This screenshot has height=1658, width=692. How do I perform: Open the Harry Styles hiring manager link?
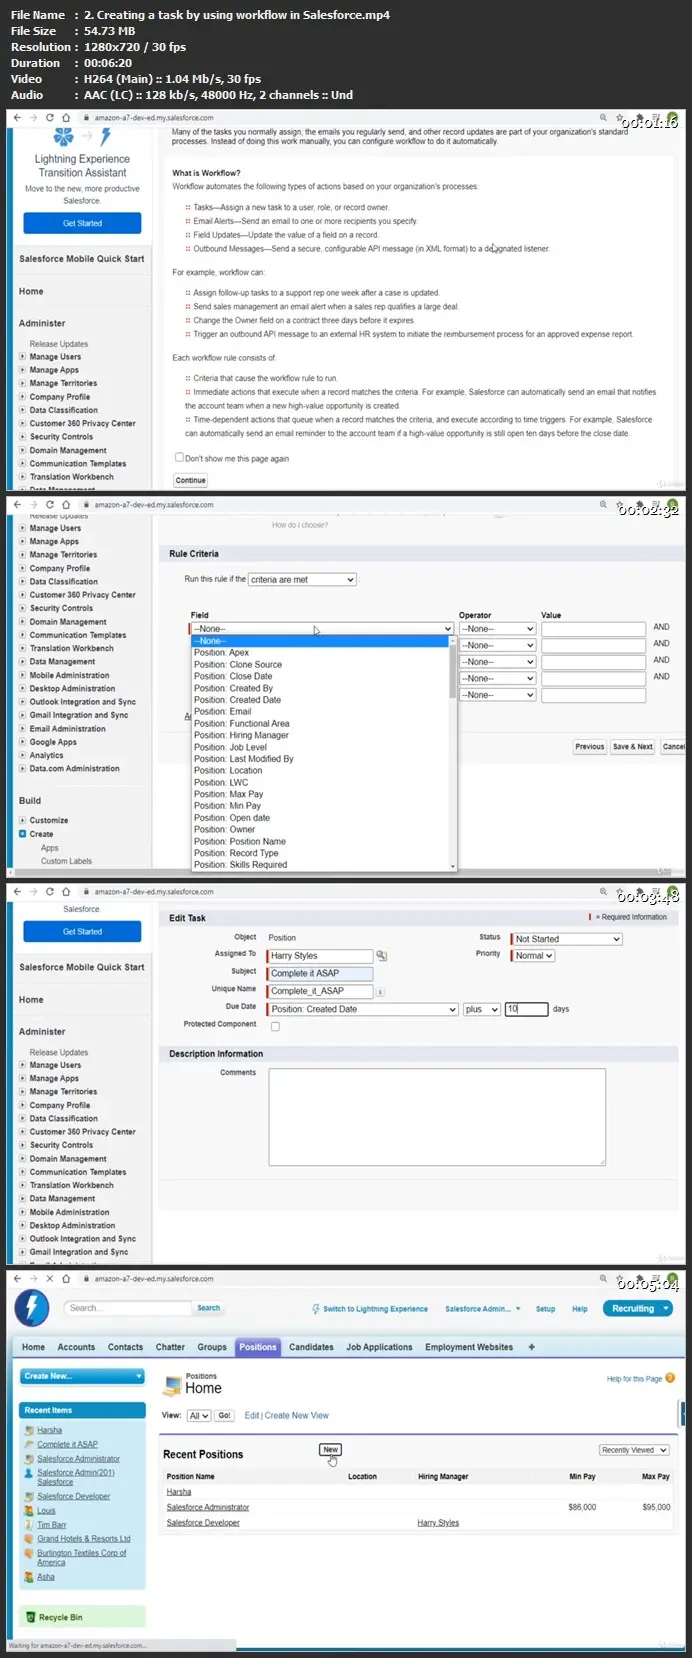(438, 1523)
